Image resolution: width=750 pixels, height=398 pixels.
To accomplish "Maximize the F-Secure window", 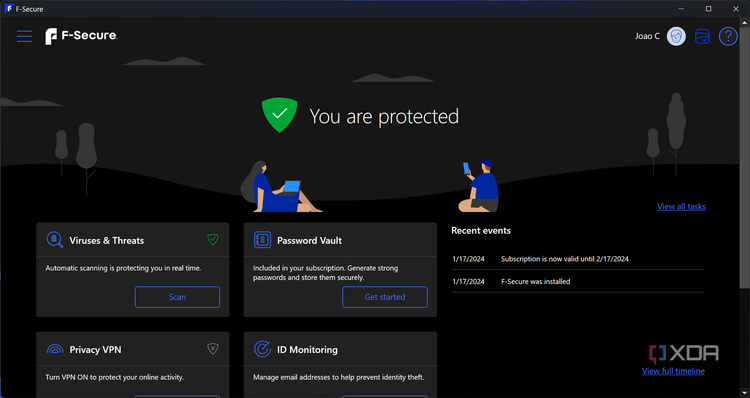I will (708, 9).
